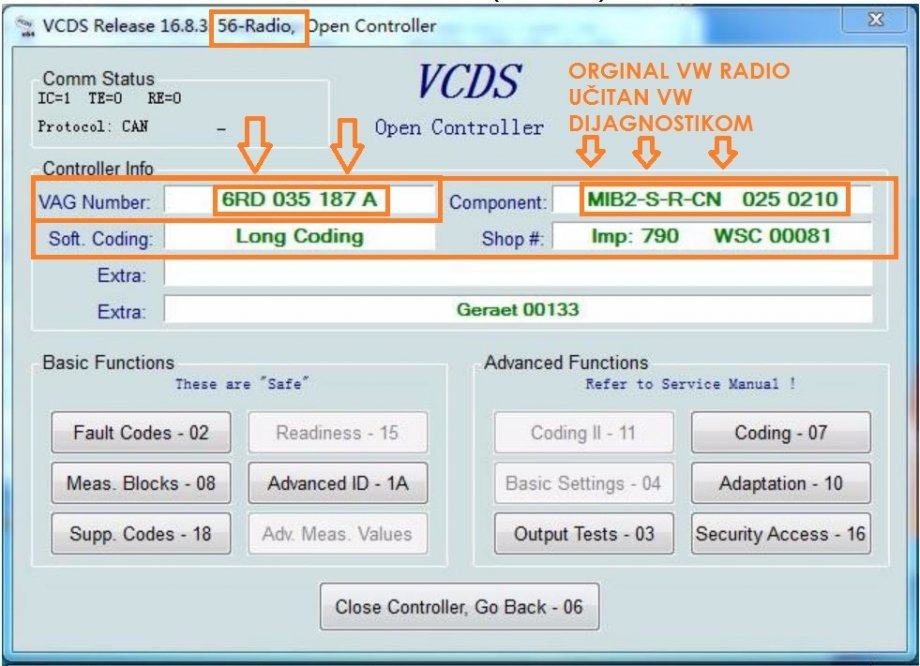The image size is (920, 666).
Task: Click the Open Controller heading under VCDS logo
Action: coord(459,127)
